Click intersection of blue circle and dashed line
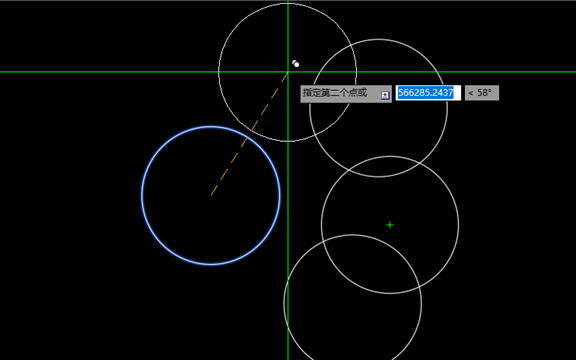The image size is (576, 360). click(247, 138)
